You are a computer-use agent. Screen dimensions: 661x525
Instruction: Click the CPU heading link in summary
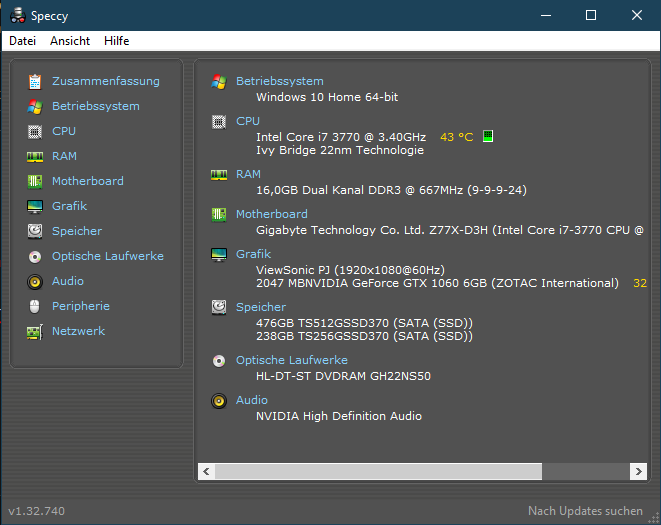coord(247,121)
